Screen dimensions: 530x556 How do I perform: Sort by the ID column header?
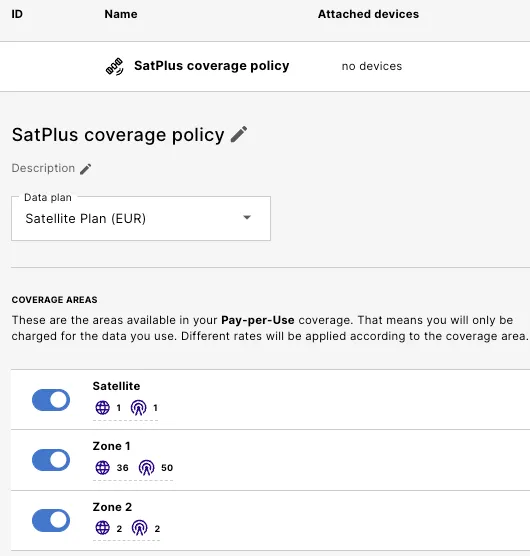coord(17,14)
